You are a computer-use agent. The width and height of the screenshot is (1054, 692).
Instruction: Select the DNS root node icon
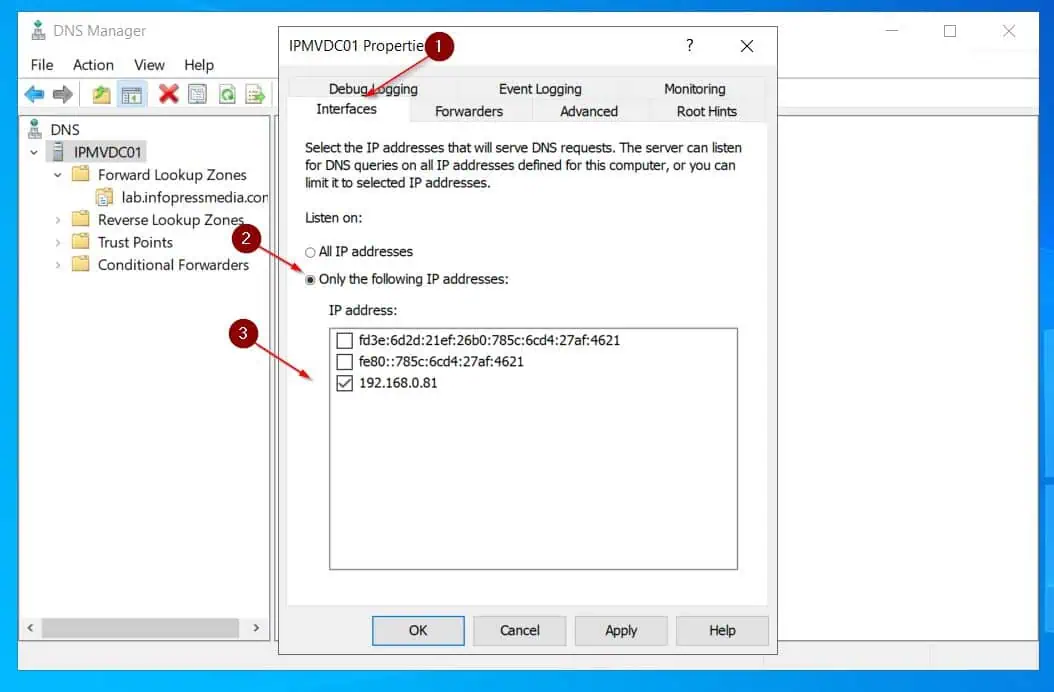click(35, 128)
